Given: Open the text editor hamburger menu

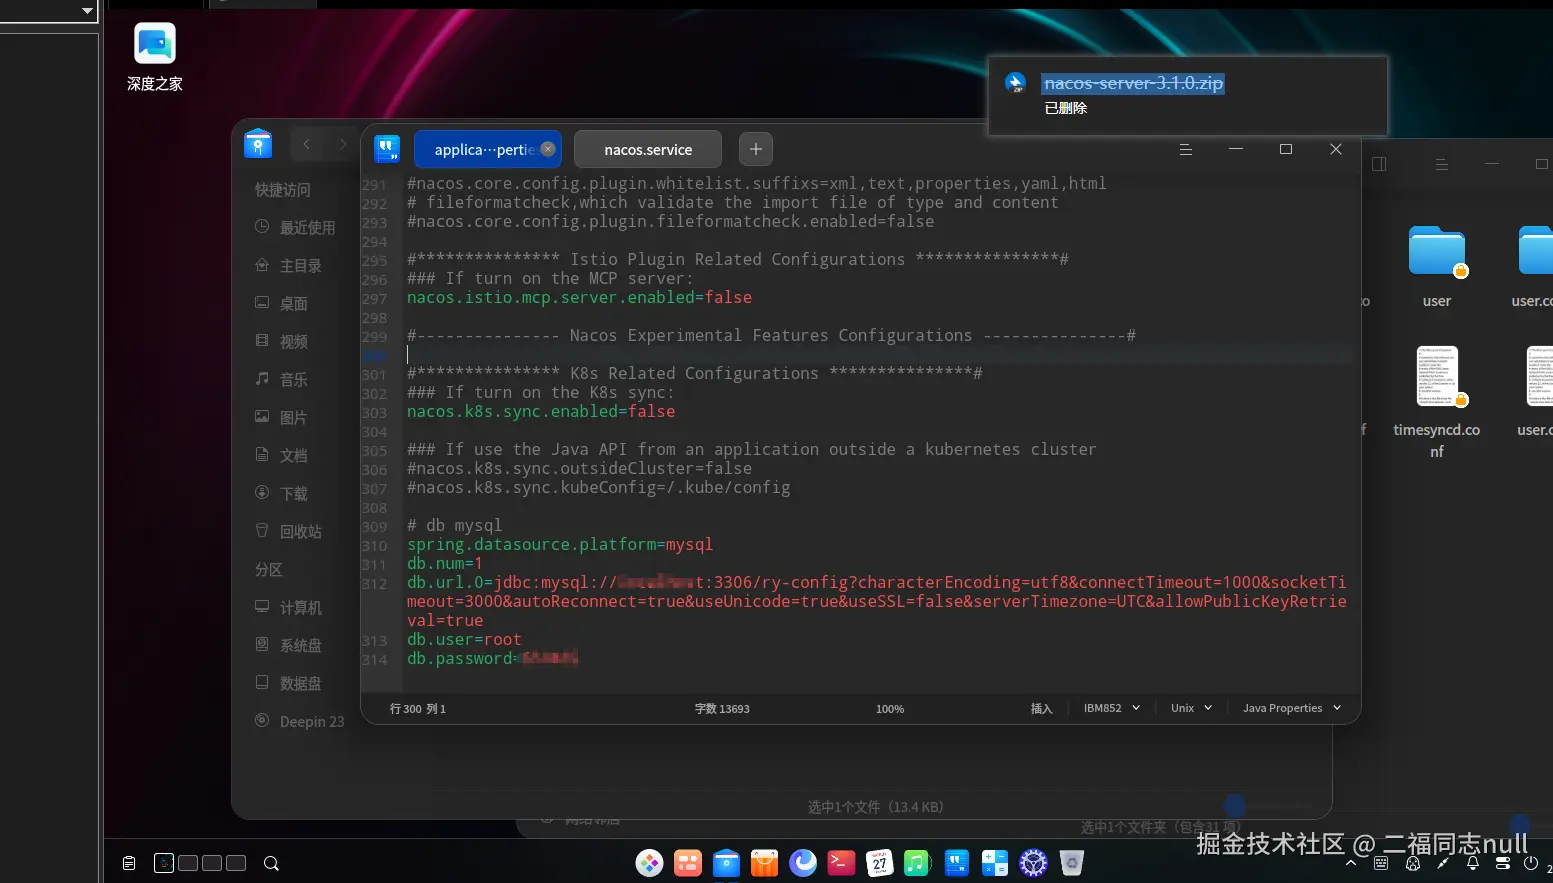Looking at the screenshot, I should coord(1185,149).
